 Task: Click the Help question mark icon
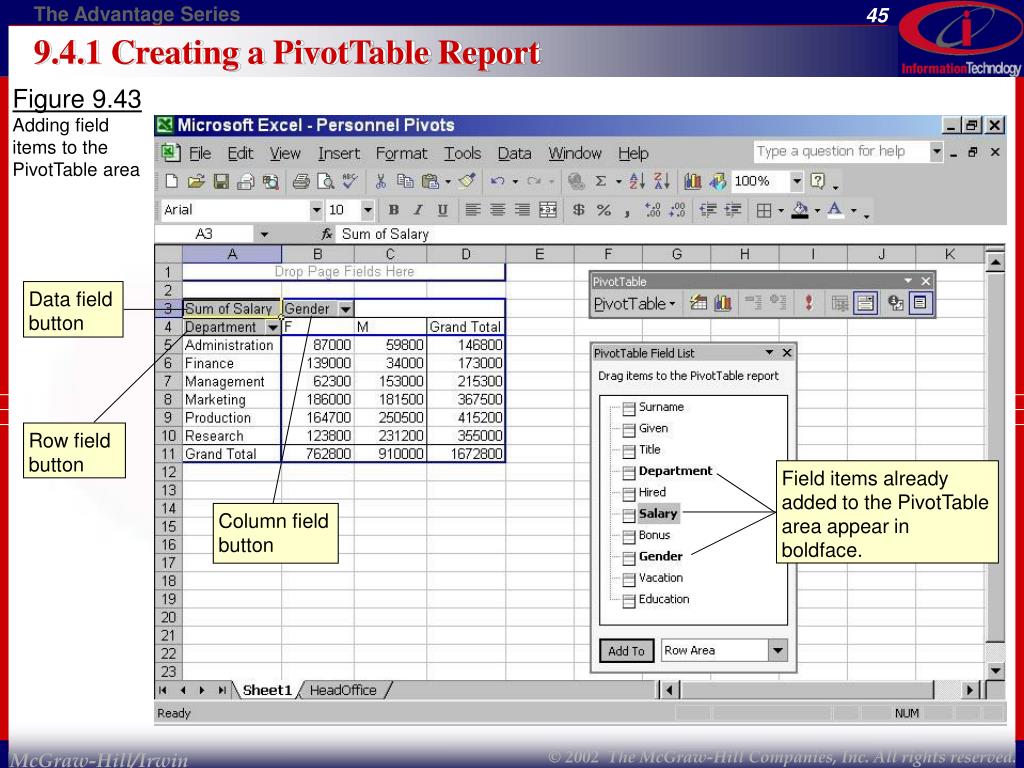818,181
